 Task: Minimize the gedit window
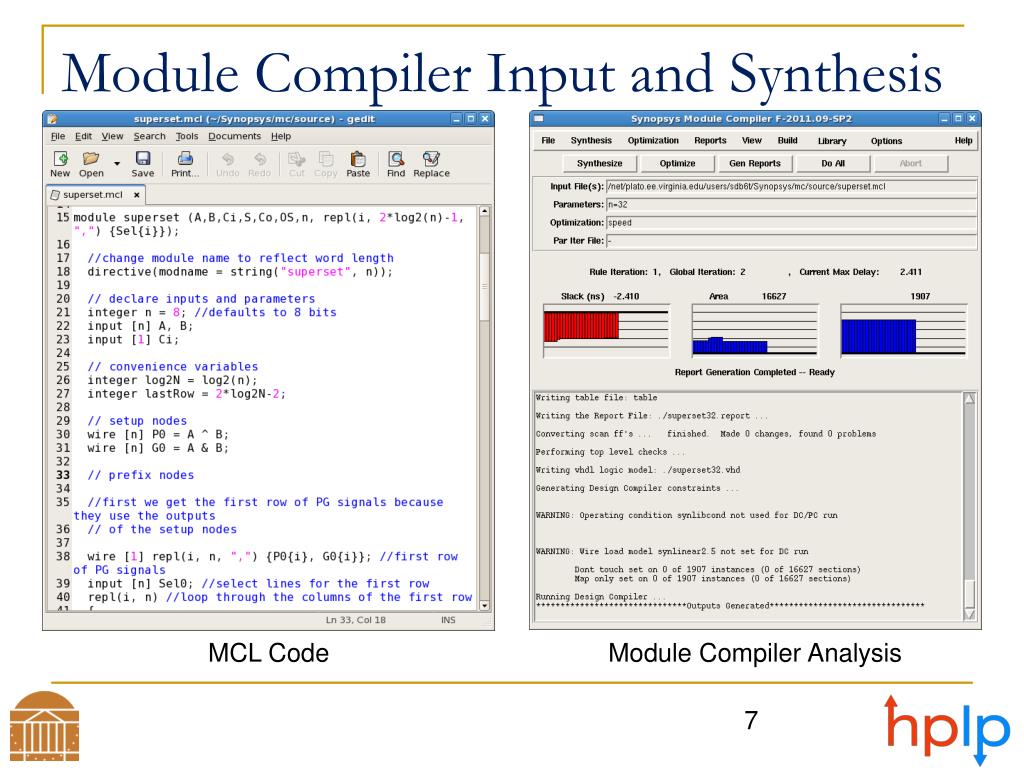(456, 119)
